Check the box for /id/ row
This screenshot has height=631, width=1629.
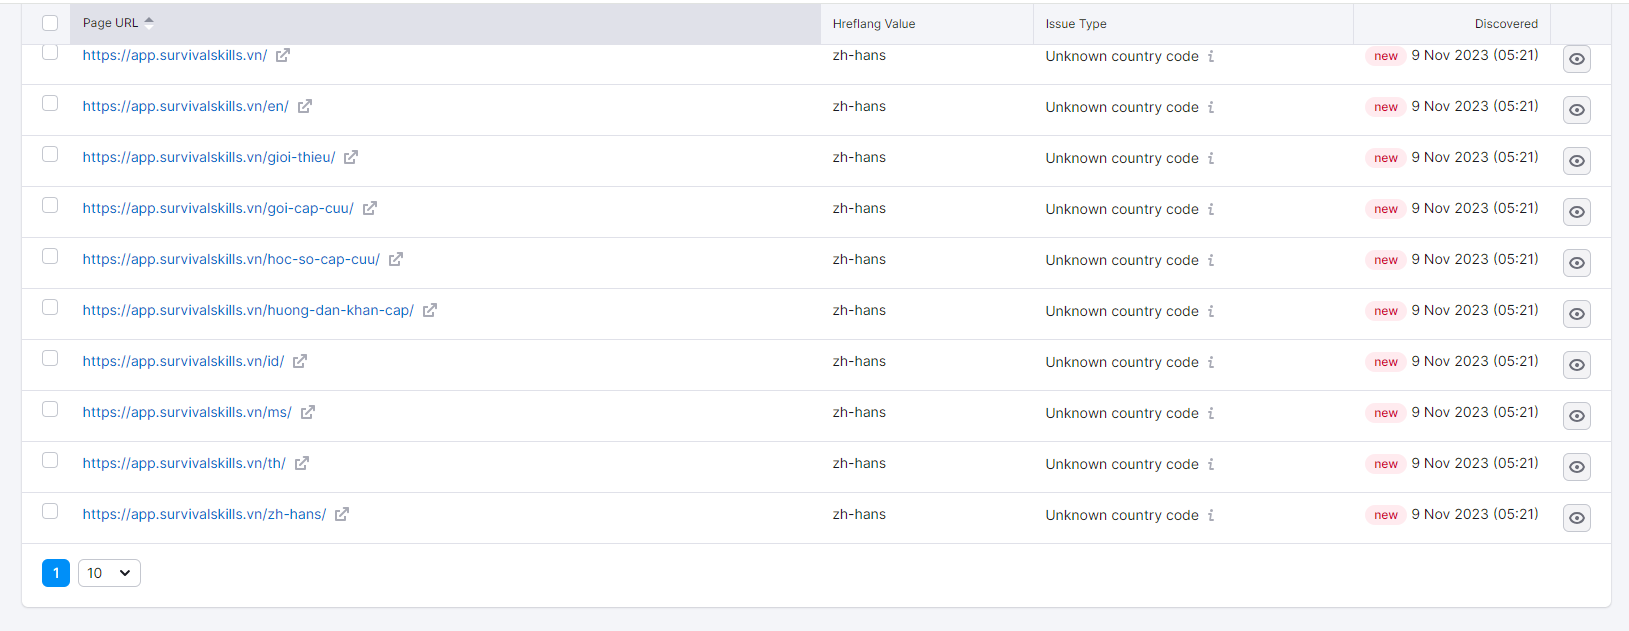pyautogui.click(x=50, y=358)
